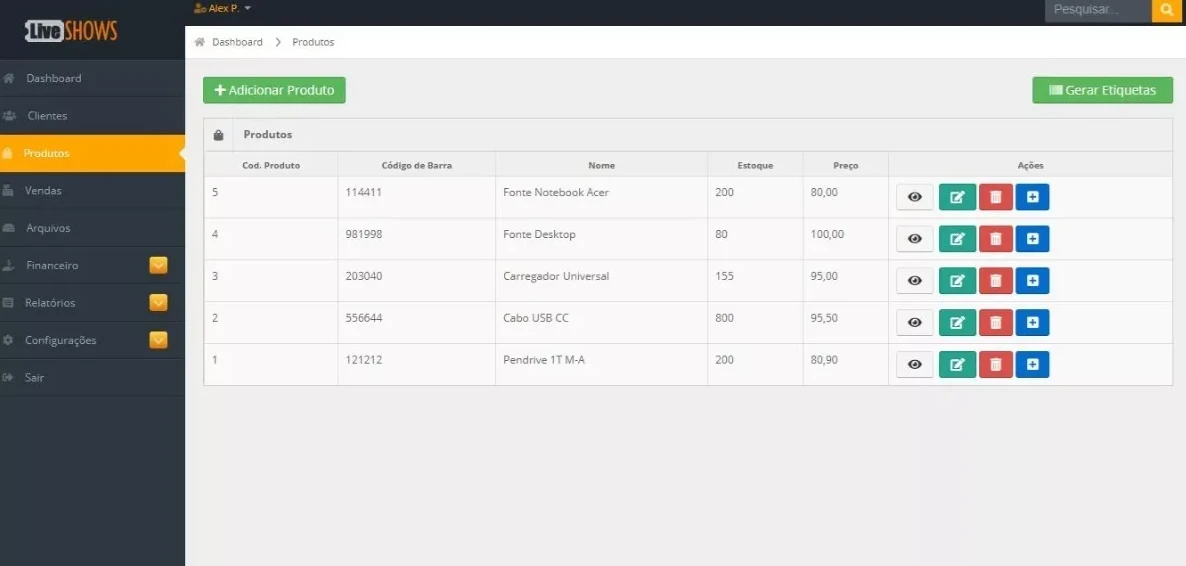
Task: View details of Fonte Notebook Acer
Action: click(x=914, y=198)
